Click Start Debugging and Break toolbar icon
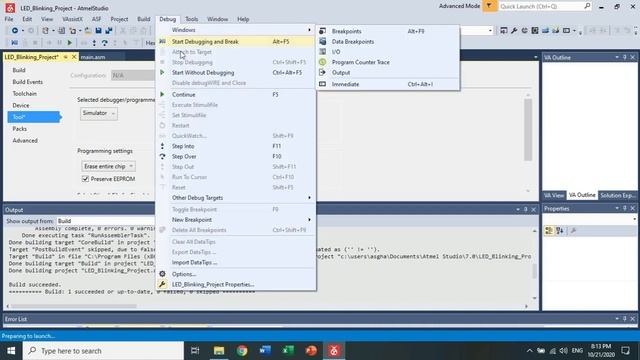 point(14,42)
